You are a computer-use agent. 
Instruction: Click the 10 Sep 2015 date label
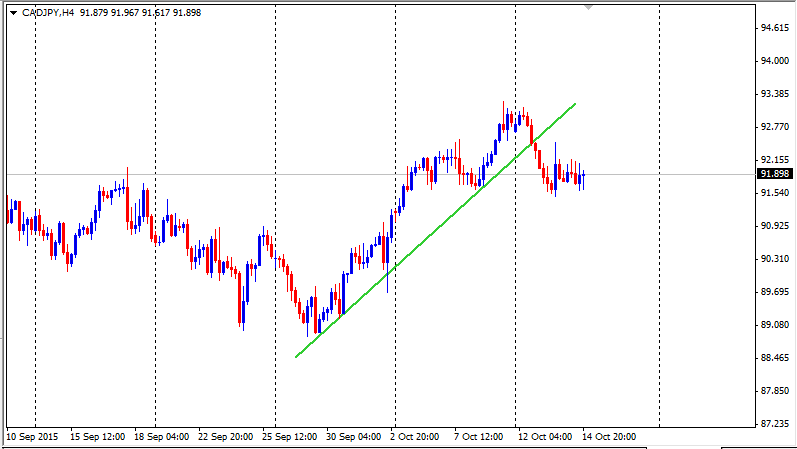tap(32, 437)
